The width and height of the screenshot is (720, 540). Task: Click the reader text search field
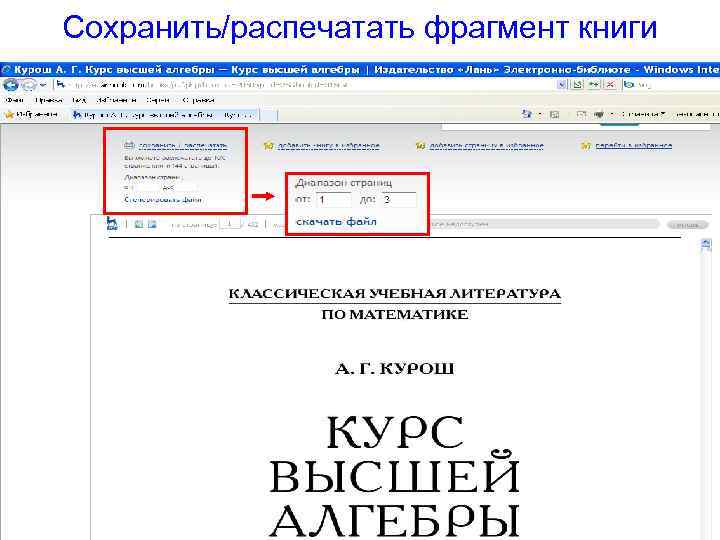point(543,224)
